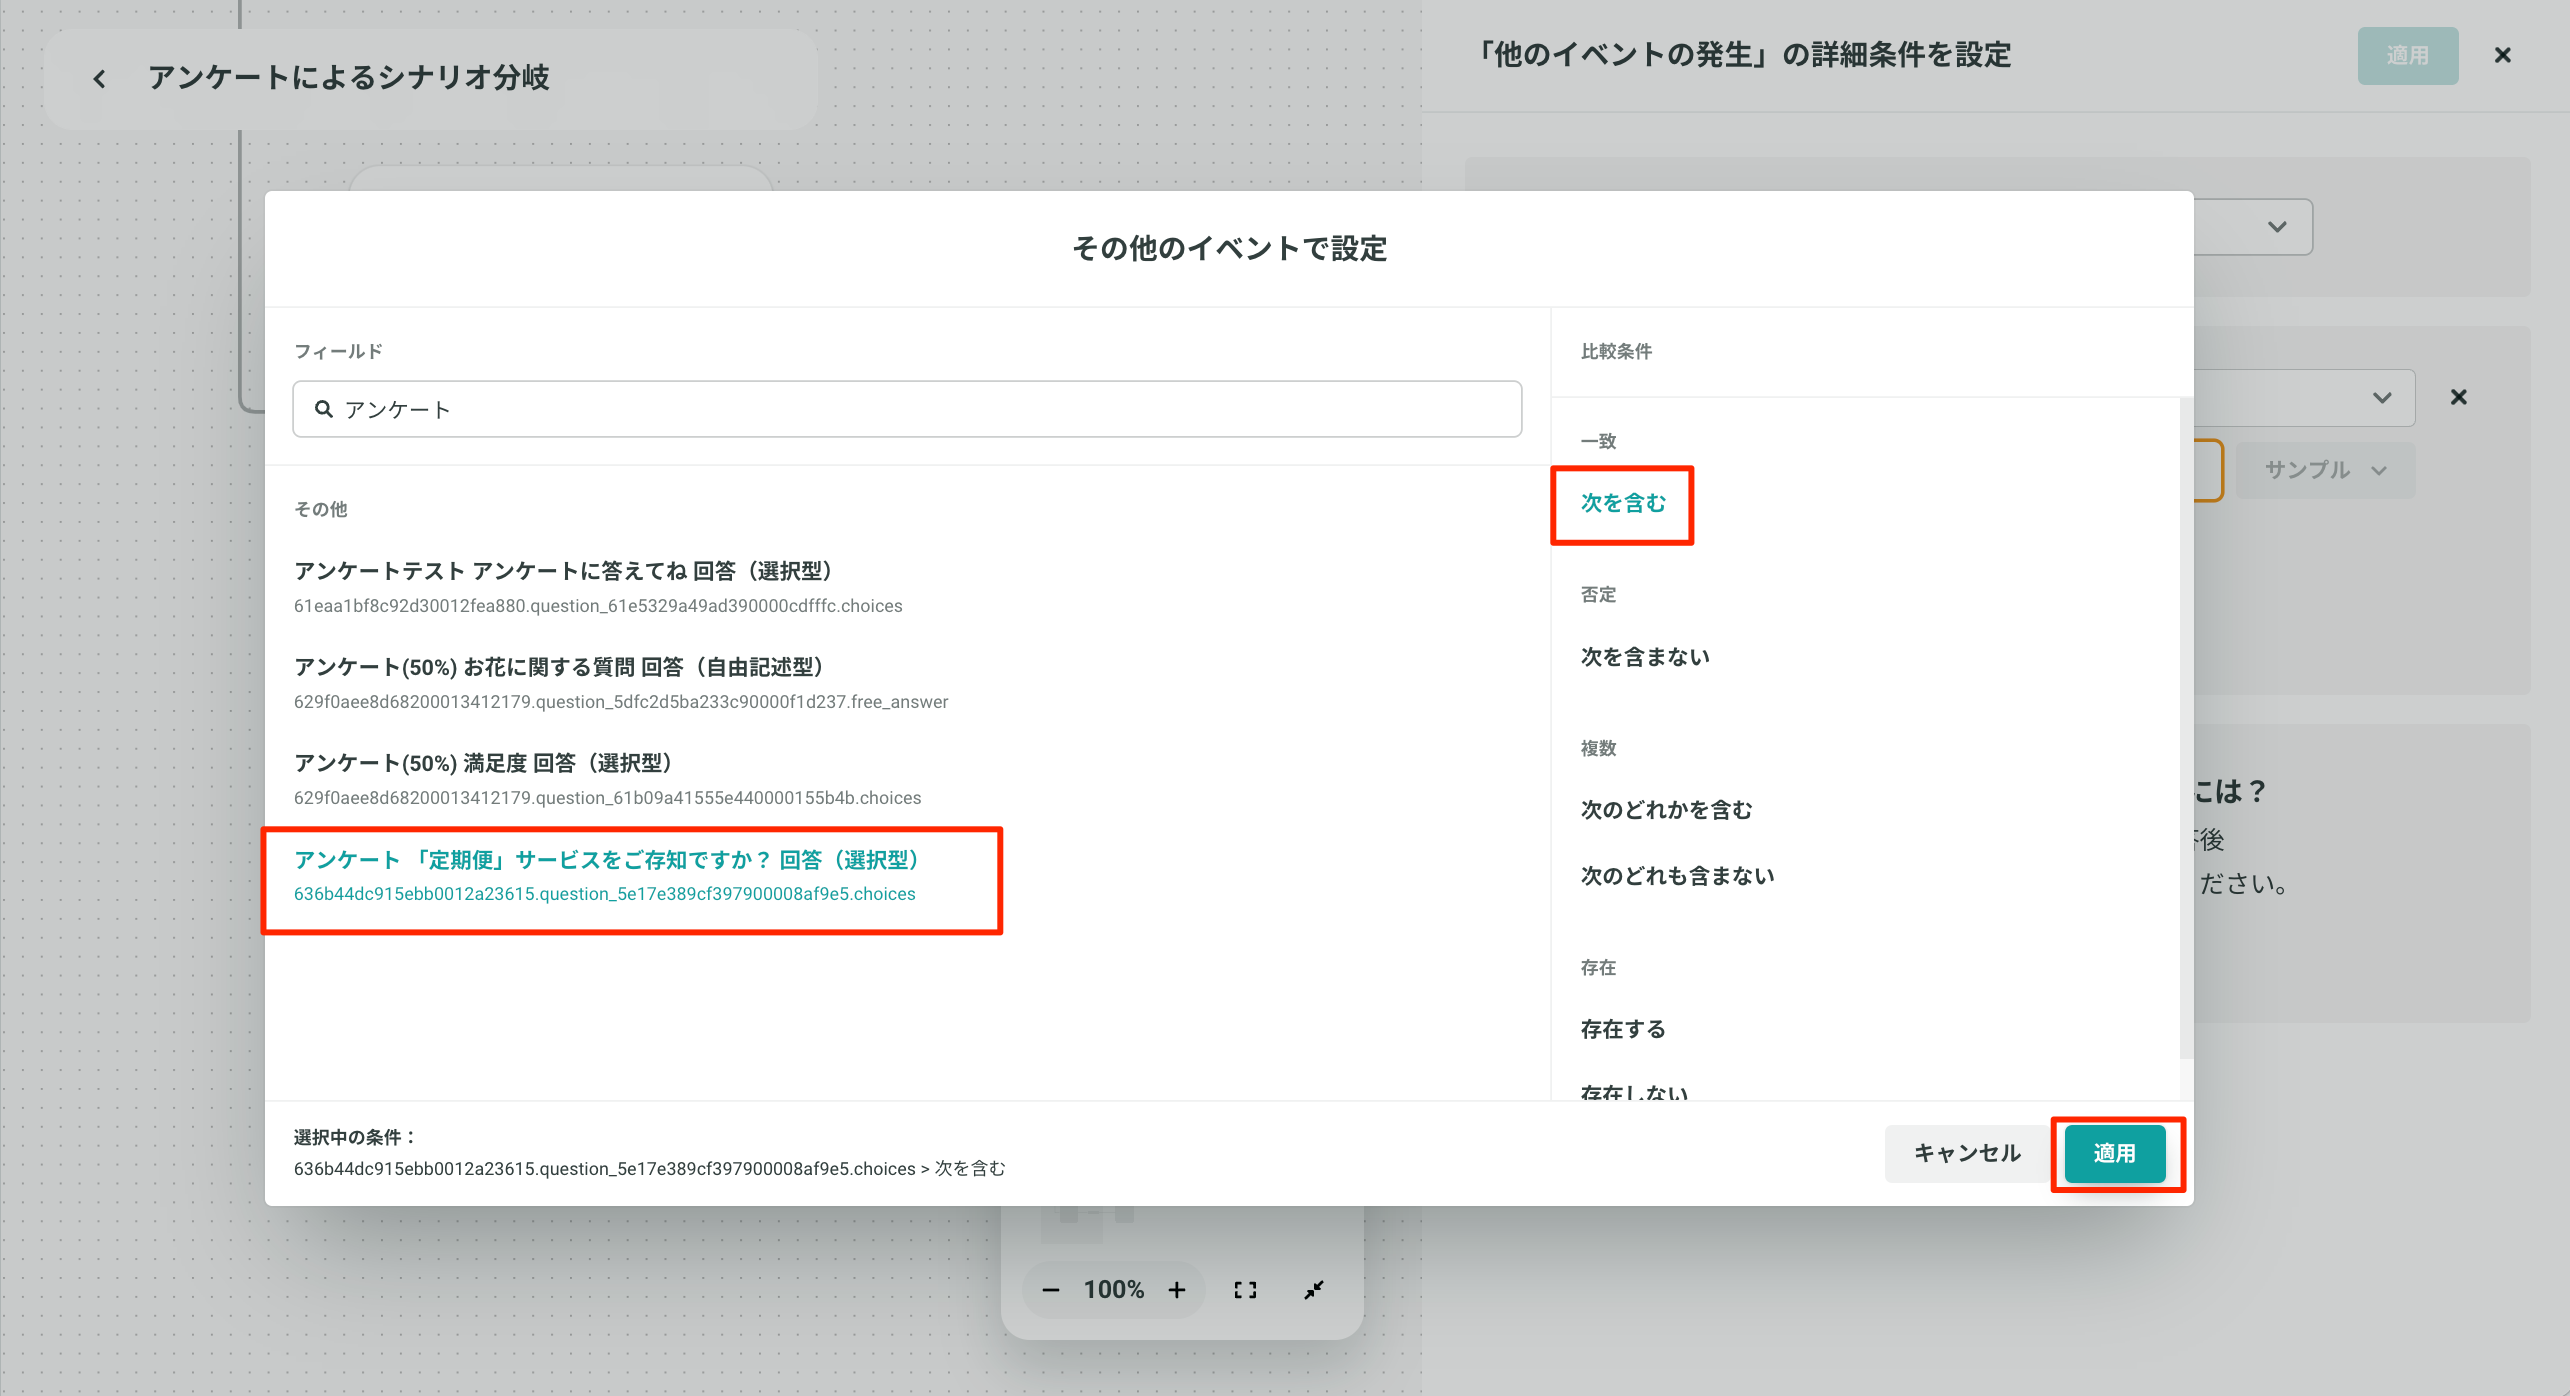Zoom in with the plus icon
Image resolution: width=2570 pixels, height=1396 pixels.
1177,1290
